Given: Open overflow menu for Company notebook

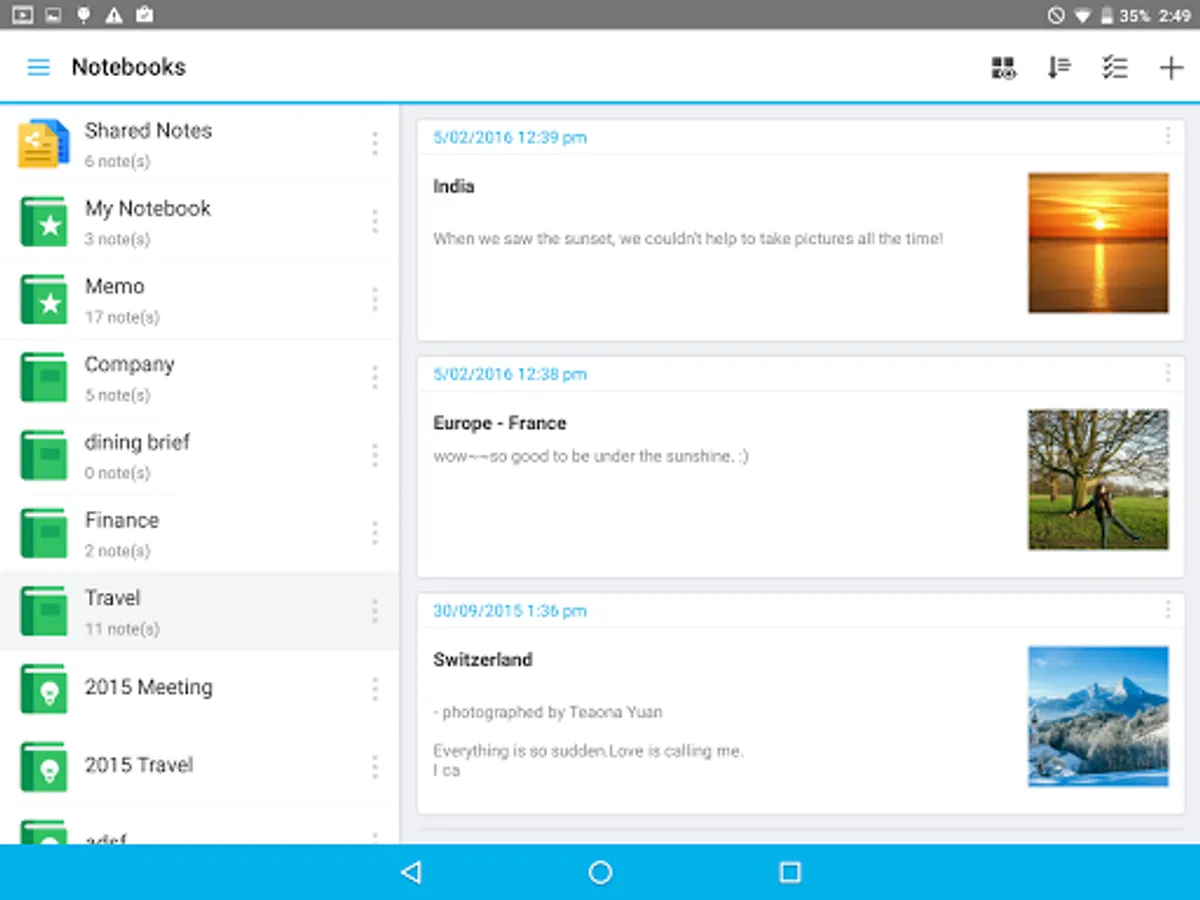Looking at the screenshot, I should [x=375, y=378].
